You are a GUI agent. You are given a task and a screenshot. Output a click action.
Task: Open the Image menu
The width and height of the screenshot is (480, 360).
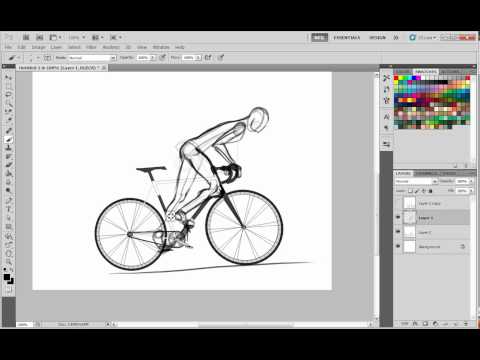(38, 47)
